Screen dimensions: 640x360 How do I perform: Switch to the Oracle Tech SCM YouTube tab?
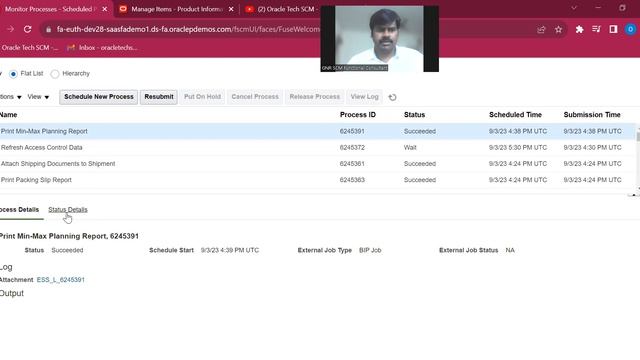coord(282,9)
